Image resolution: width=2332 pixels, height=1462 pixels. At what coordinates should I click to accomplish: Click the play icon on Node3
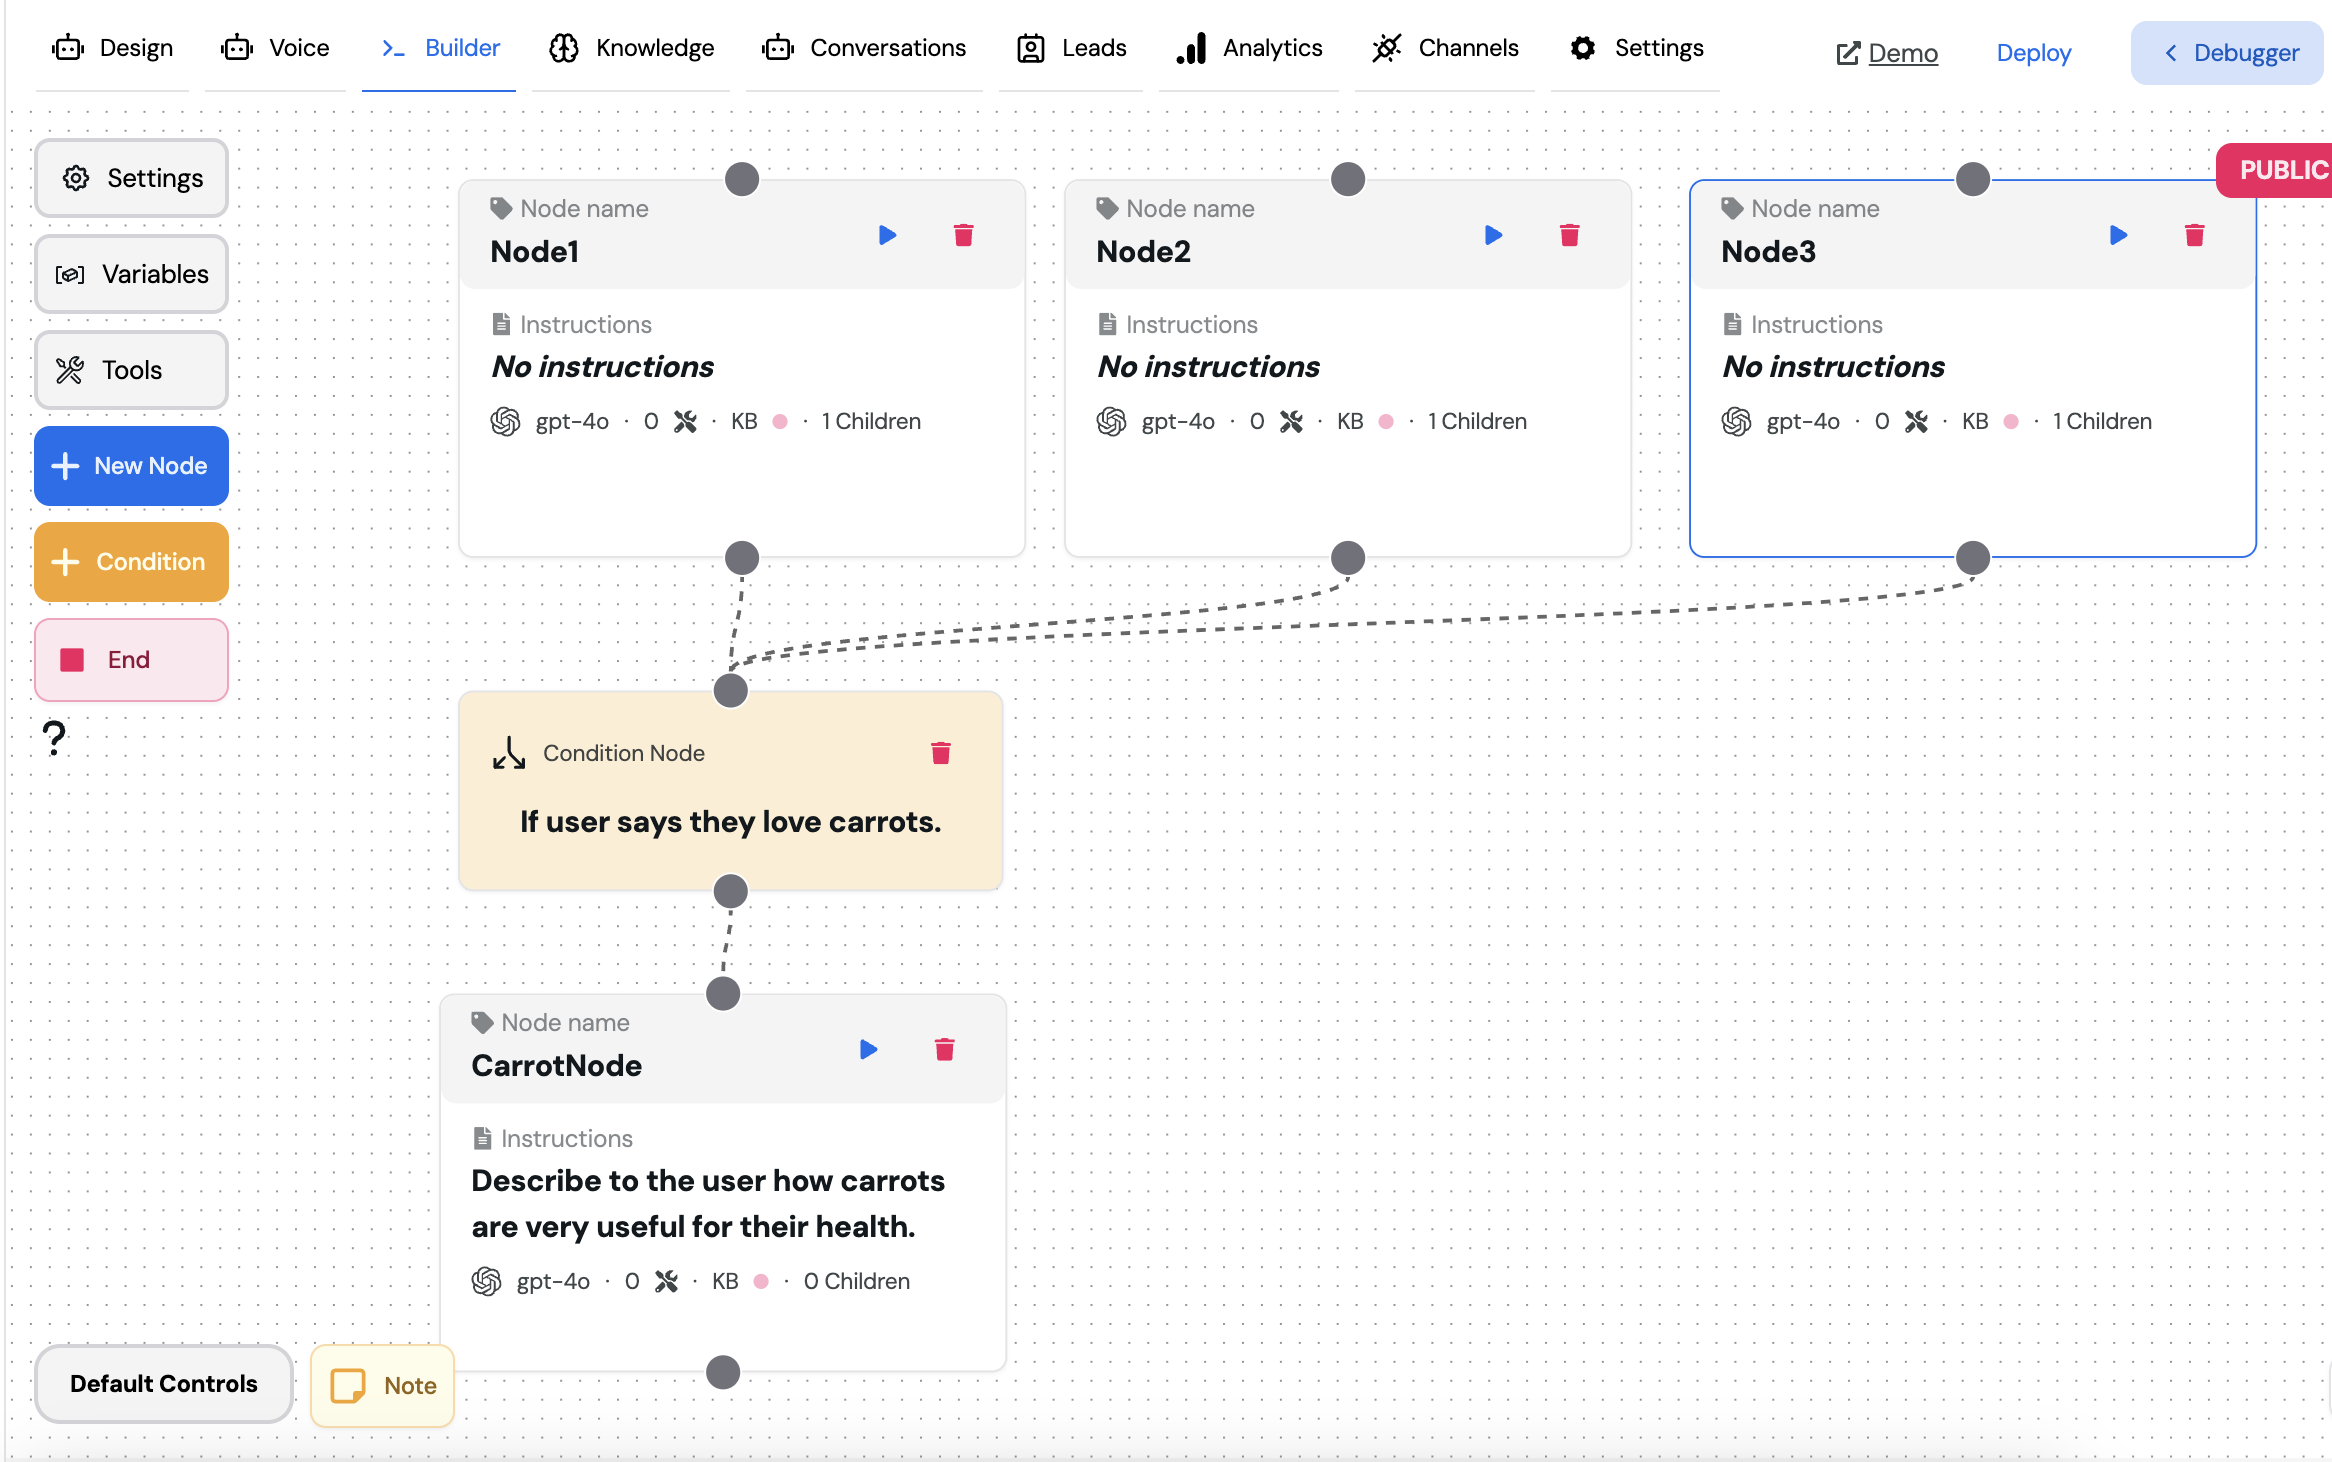coord(2118,235)
